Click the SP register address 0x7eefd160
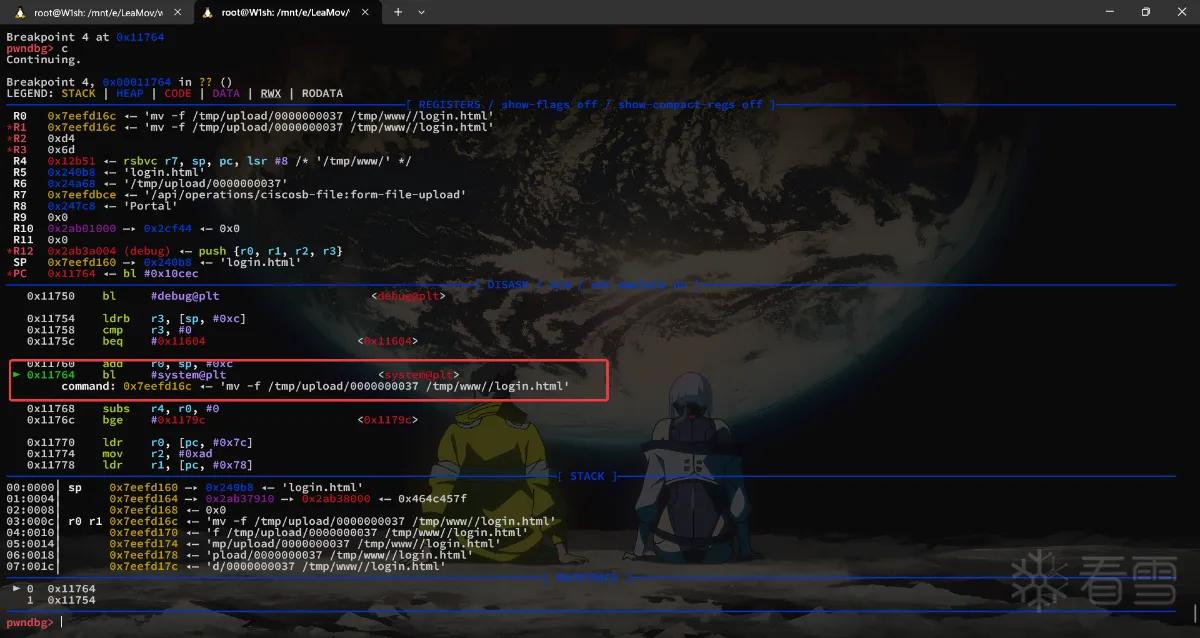This screenshot has width=1200, height=638. point(81,262)
